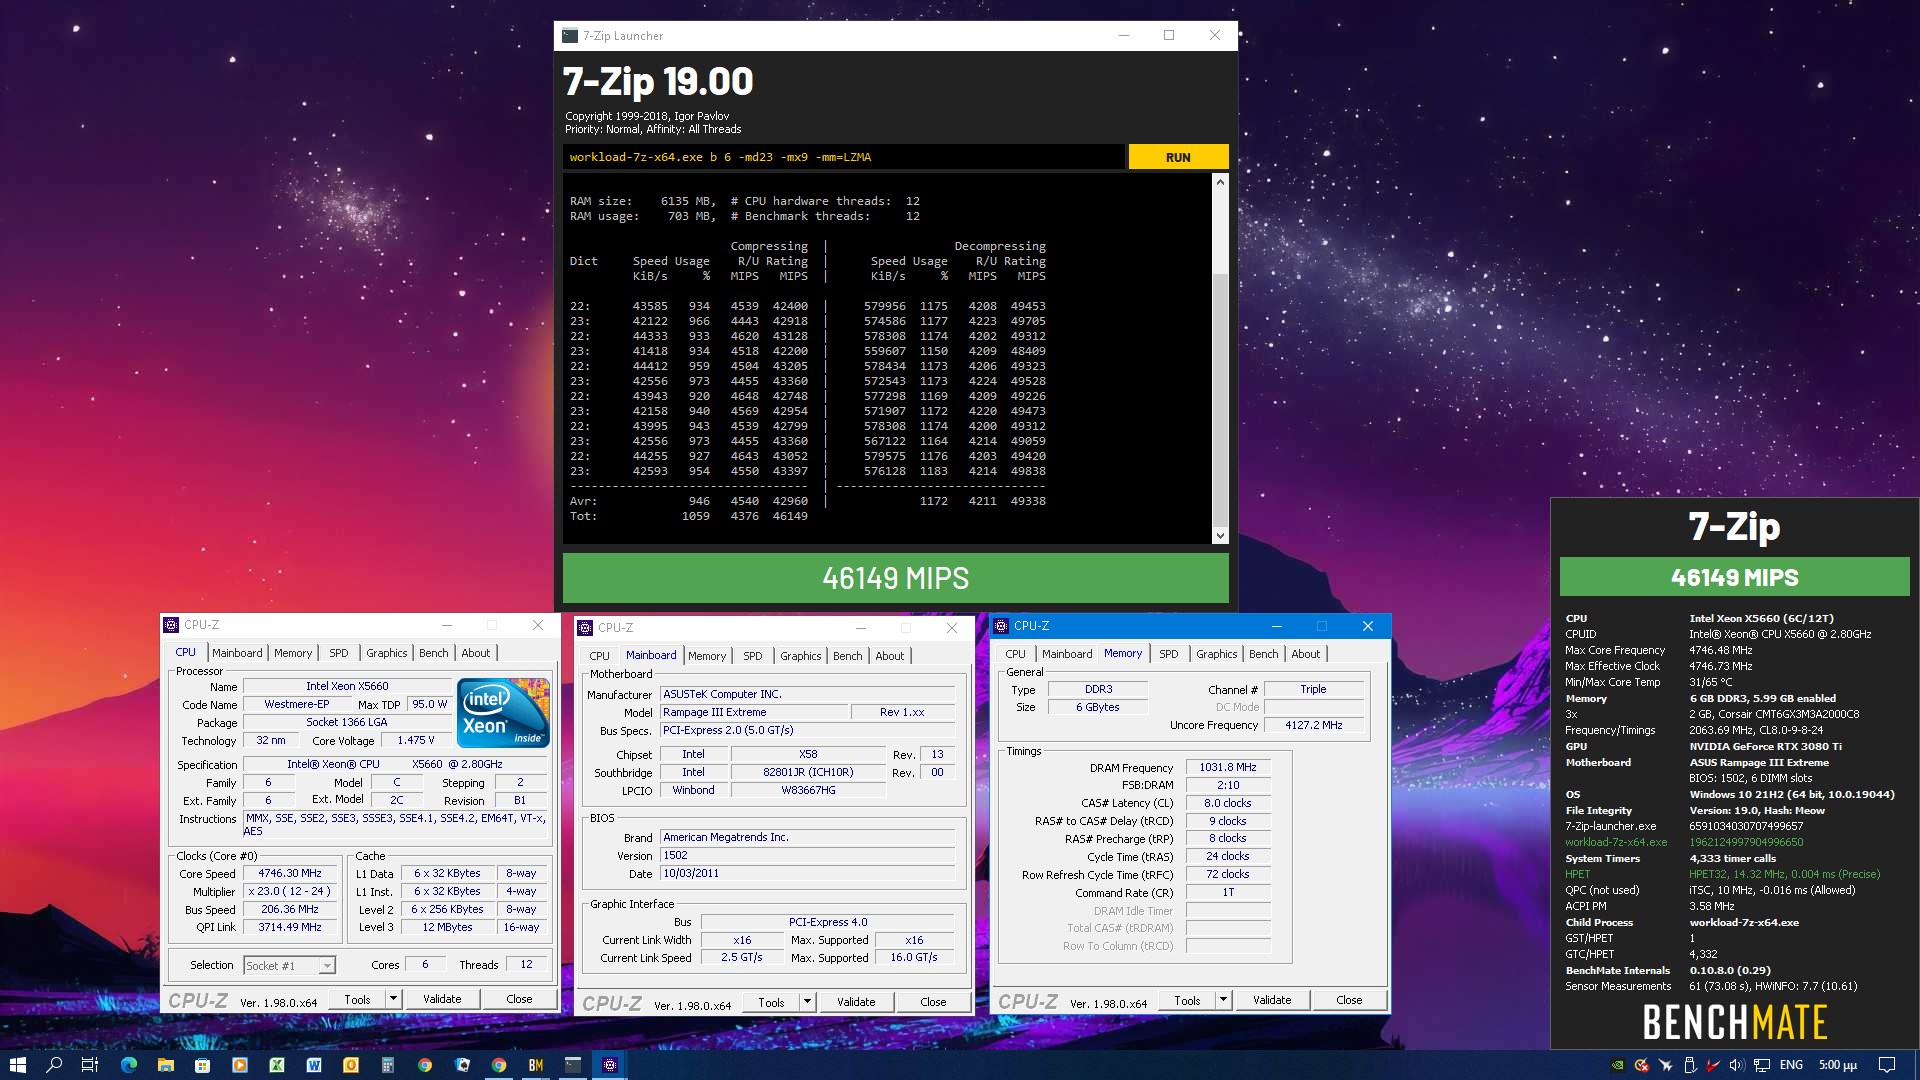Open the Windows Start menu

[x=17, y=1065]
